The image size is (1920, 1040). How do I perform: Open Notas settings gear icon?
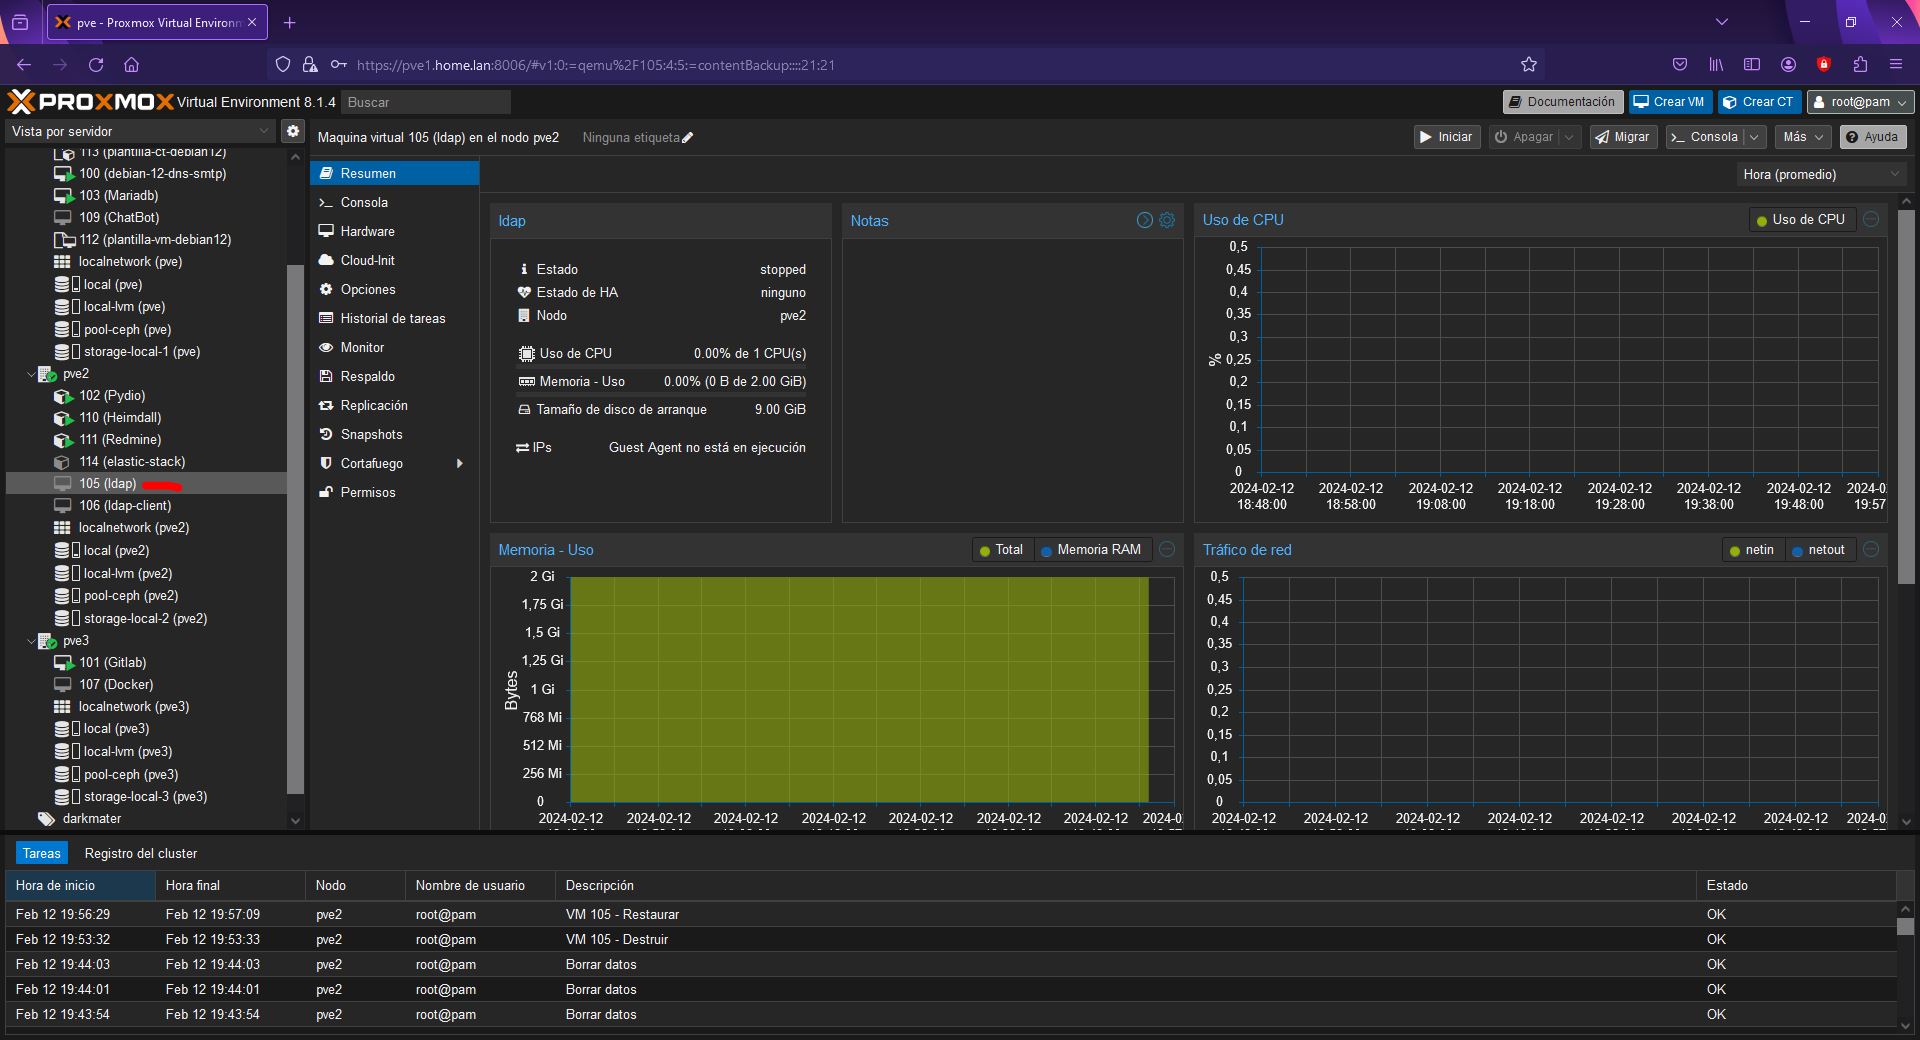1167,220
